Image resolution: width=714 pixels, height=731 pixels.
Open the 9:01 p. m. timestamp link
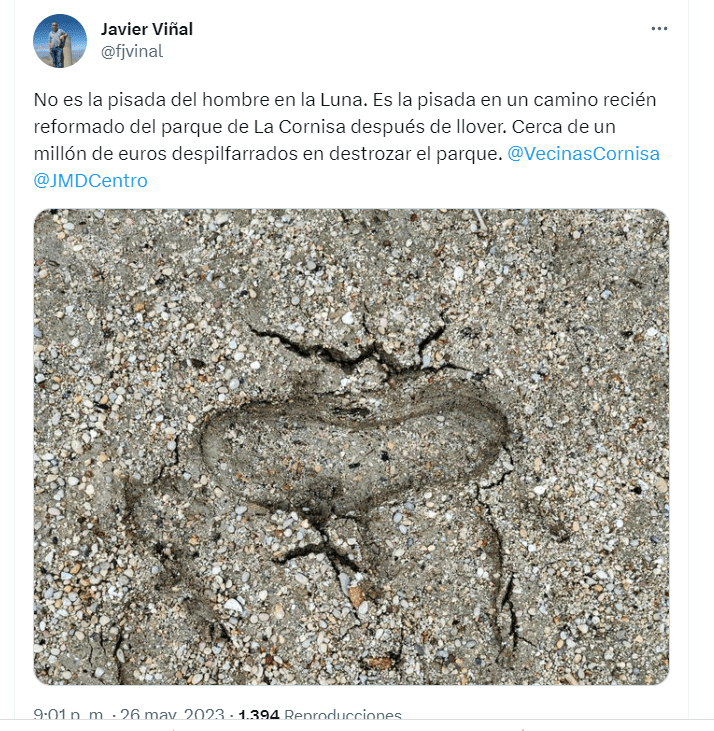(x=69, y=715)
